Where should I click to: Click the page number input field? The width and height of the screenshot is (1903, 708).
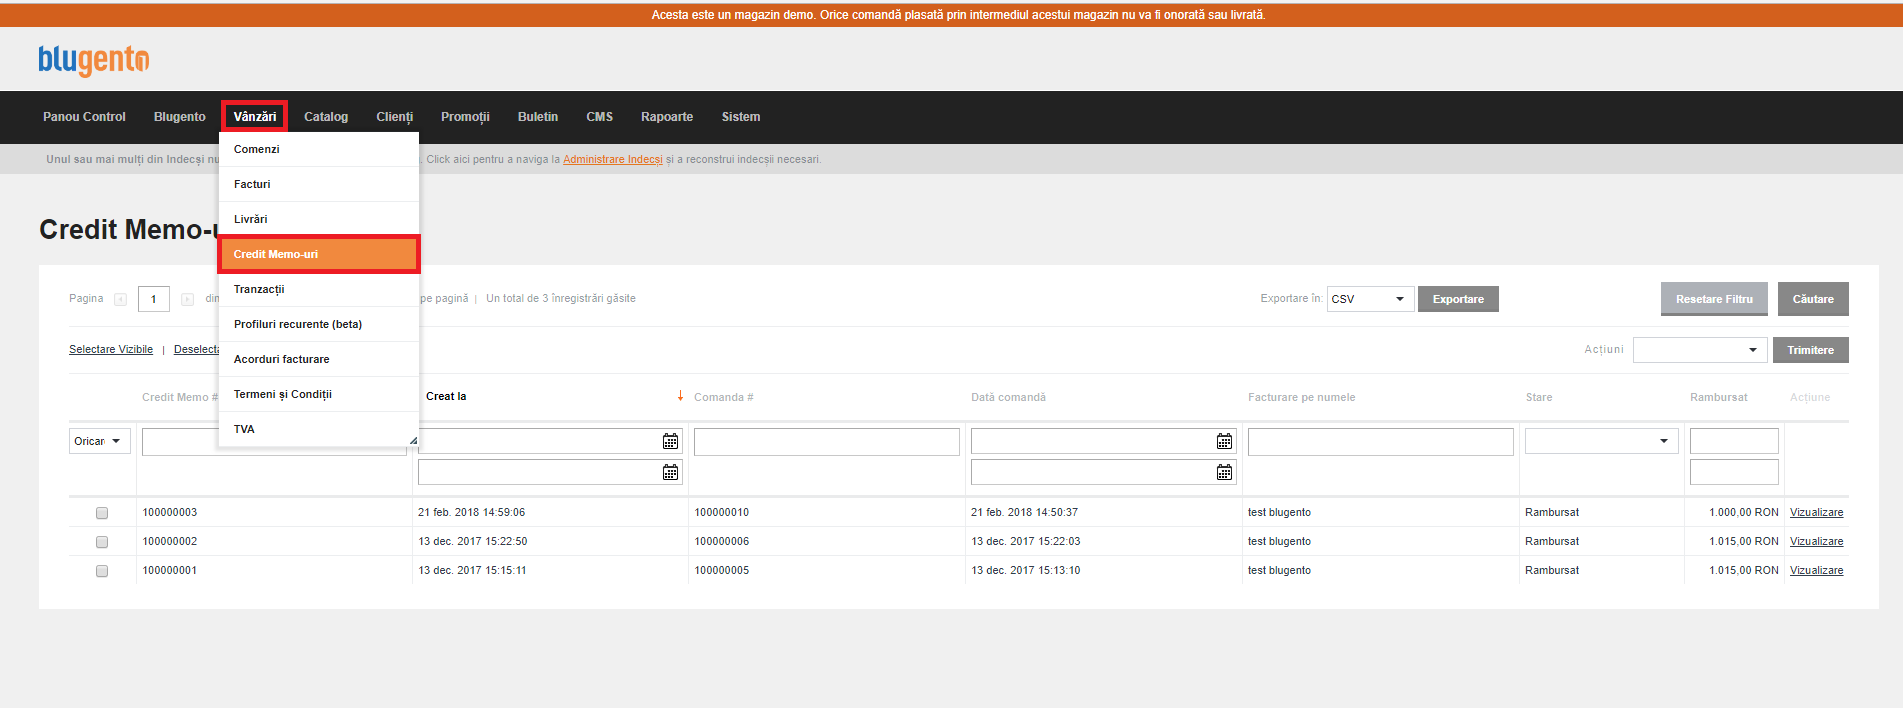[153, 299]
